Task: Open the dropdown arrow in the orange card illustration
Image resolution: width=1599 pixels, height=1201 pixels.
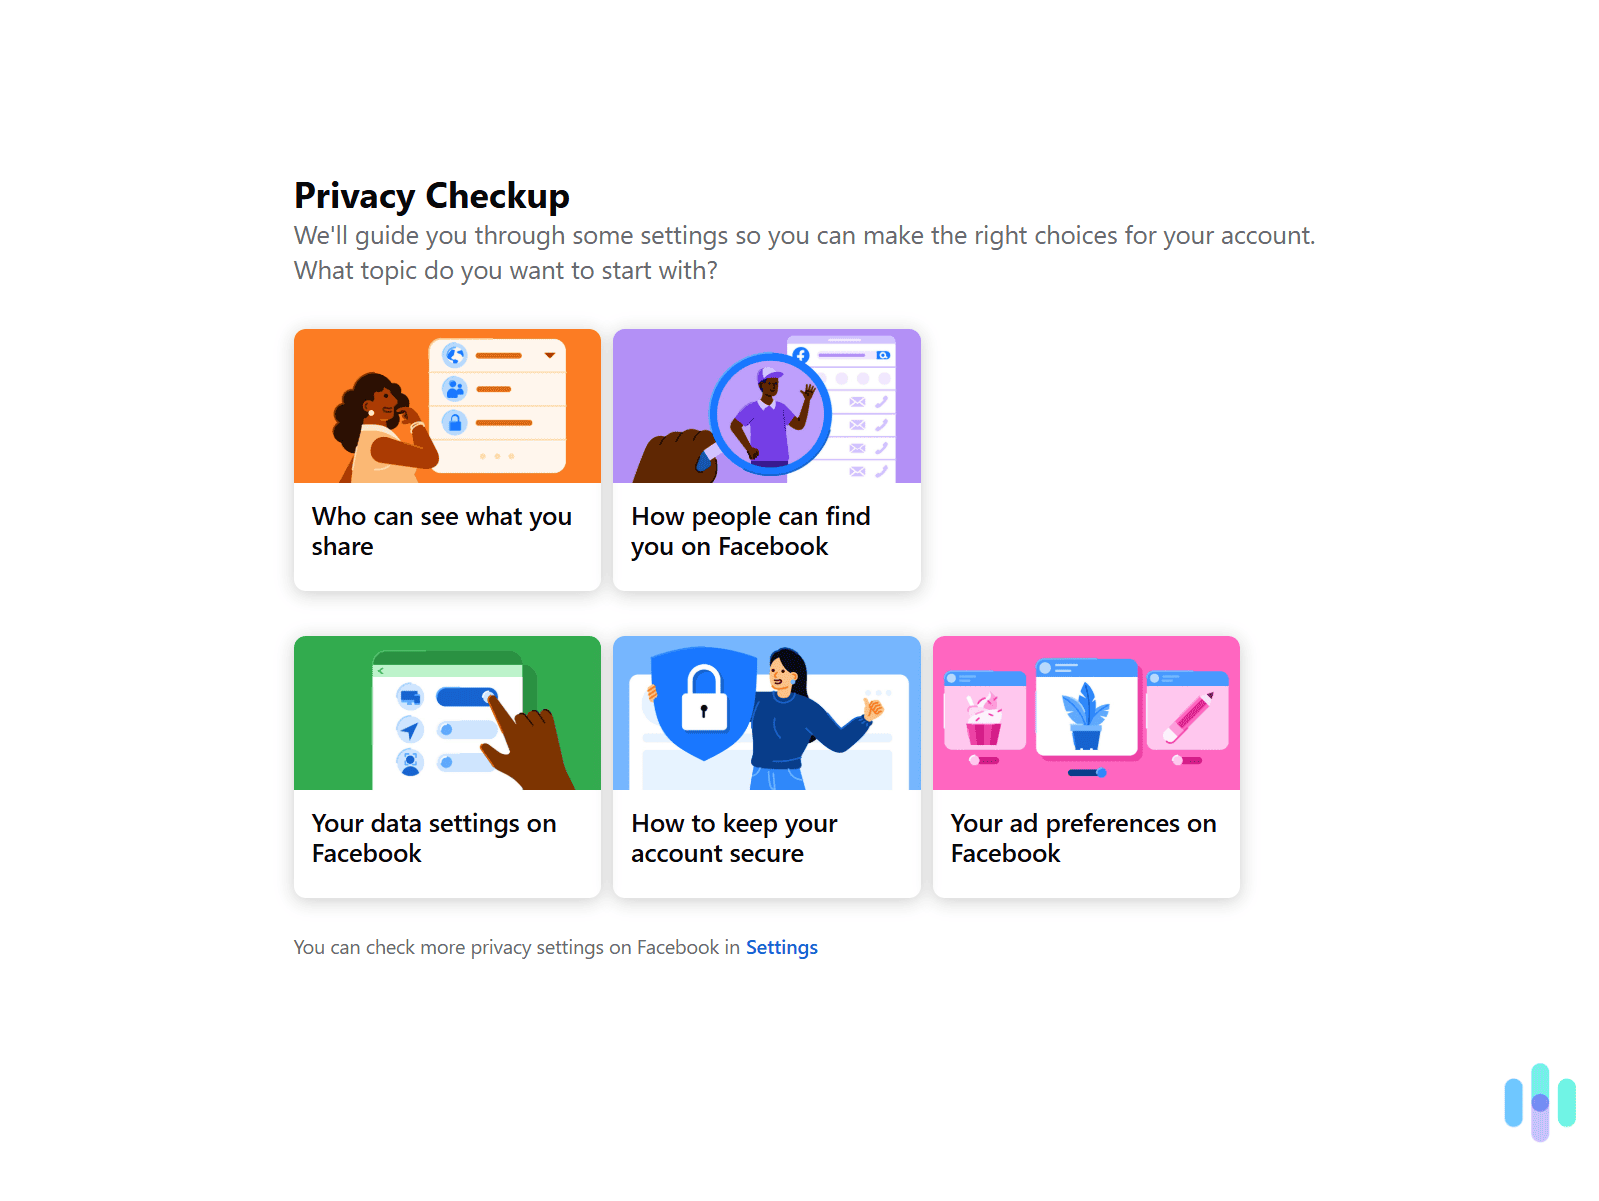Action: pos(550,355)
